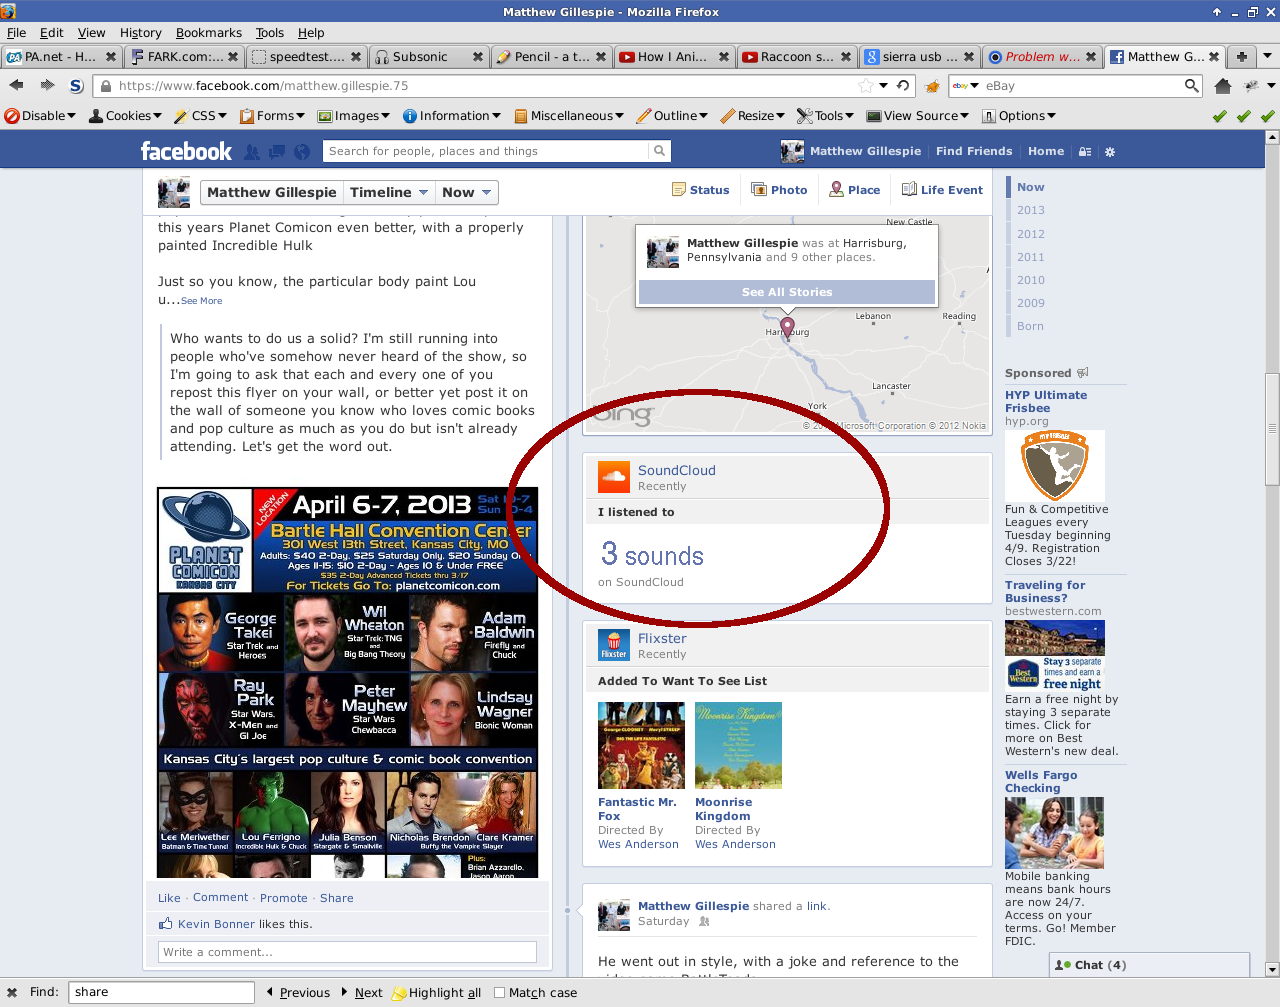Open the Forms dropdown
The width and height of the screenshot is (1280, 1007).
click(273, 116)
